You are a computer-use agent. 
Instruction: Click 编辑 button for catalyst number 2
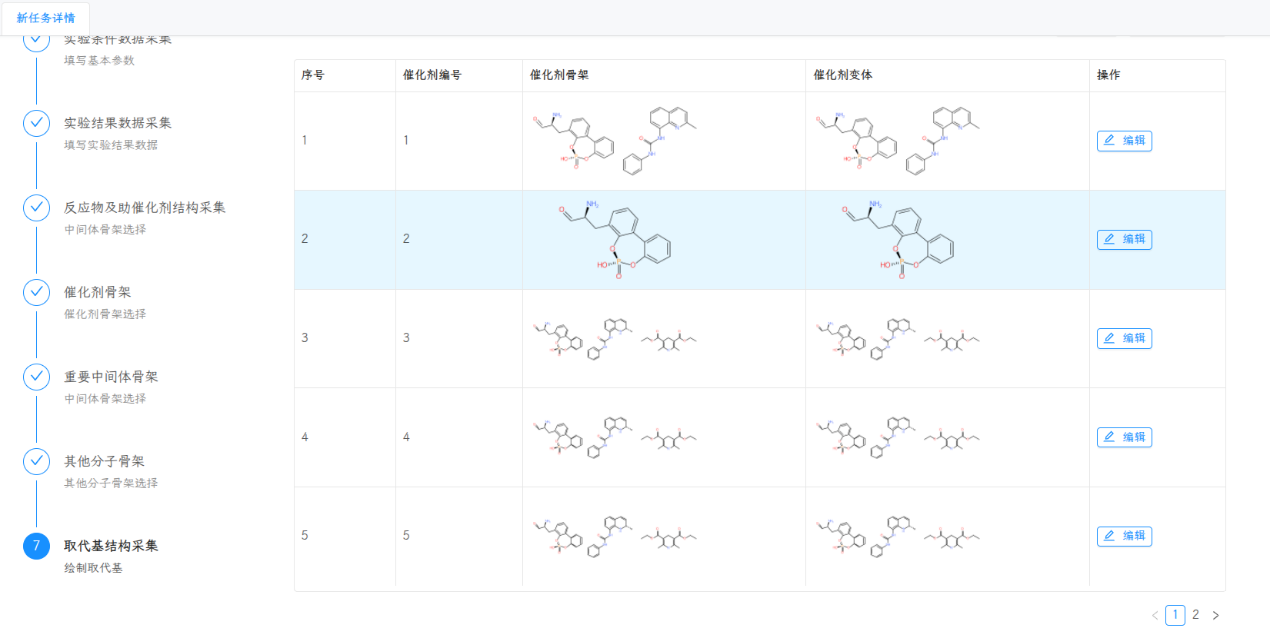click(1124, 240)
